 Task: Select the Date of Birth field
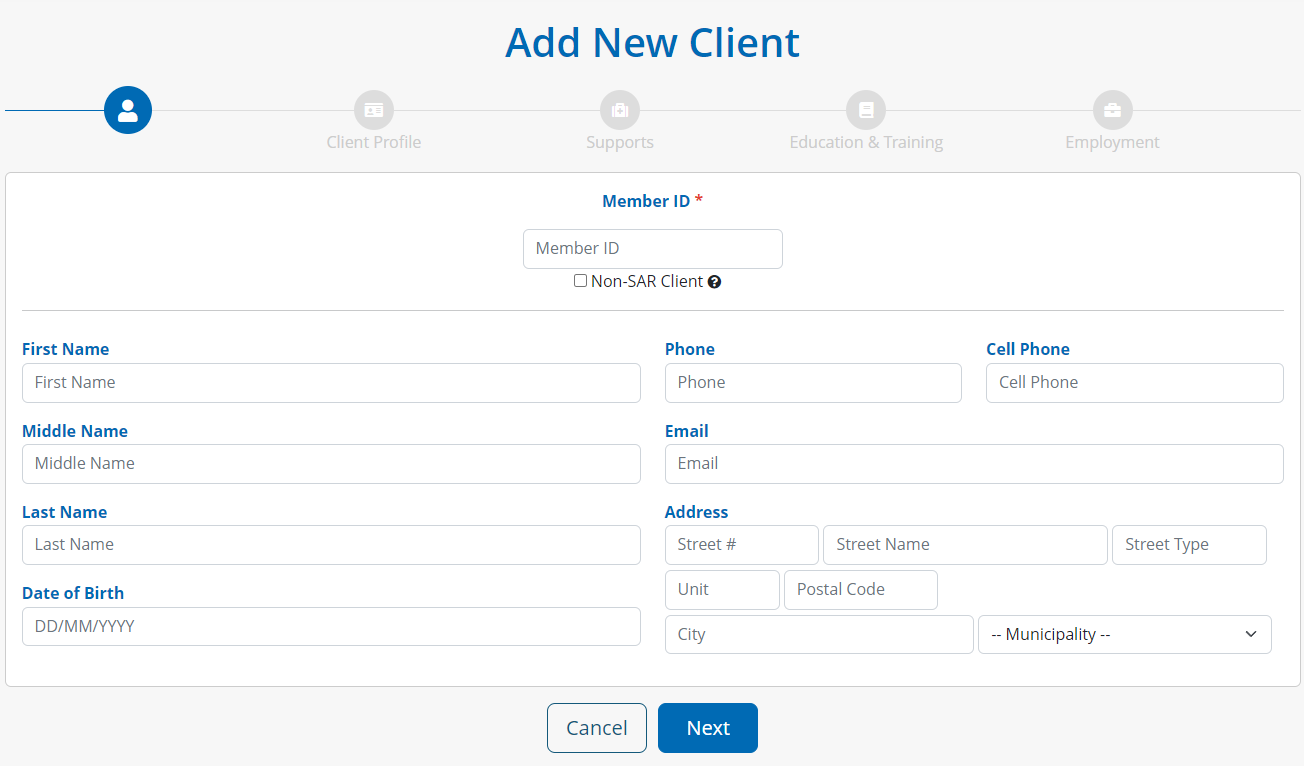331,627
